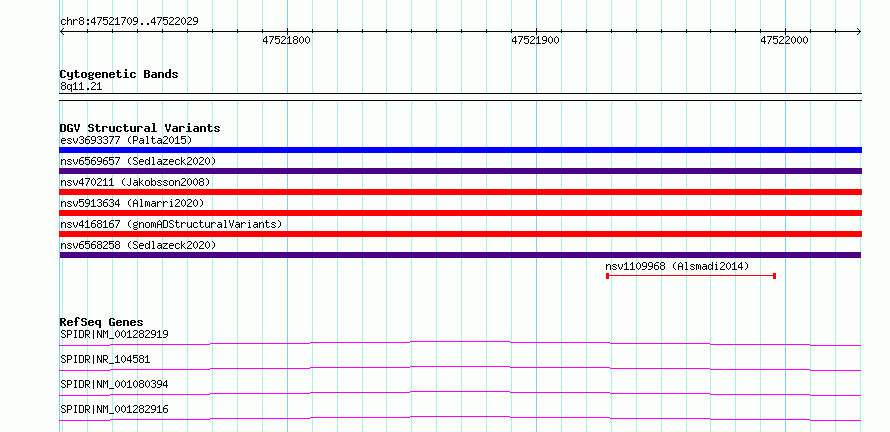Click the 47522000 ruler position label
This screenshot has width=890, height=432.
click(x=784, y=40)
